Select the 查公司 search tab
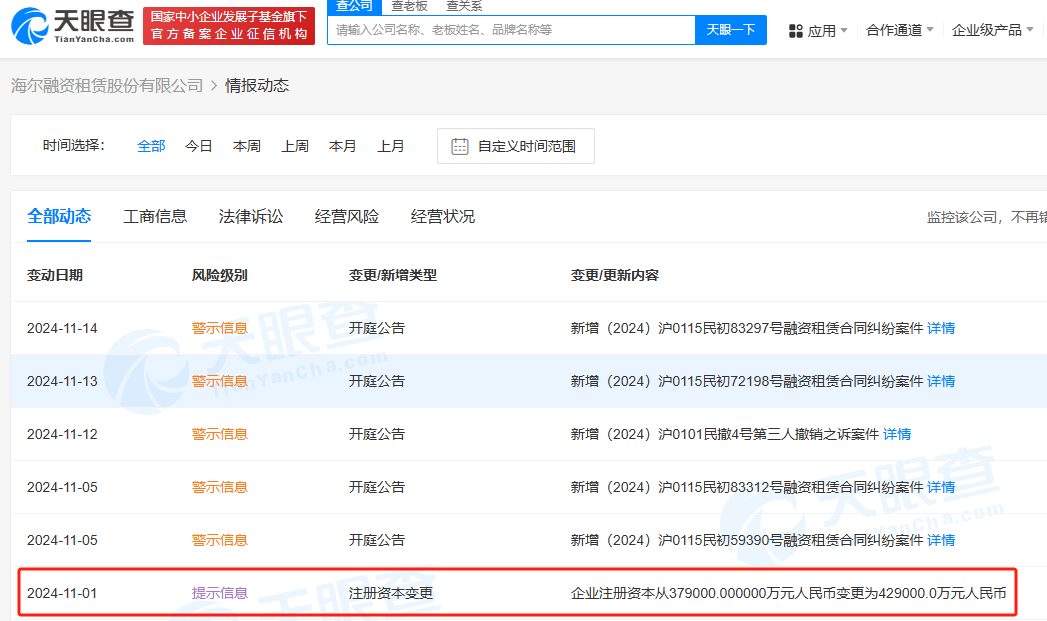This screenshot has width=1047, height=621. click(x=354, y=7)
